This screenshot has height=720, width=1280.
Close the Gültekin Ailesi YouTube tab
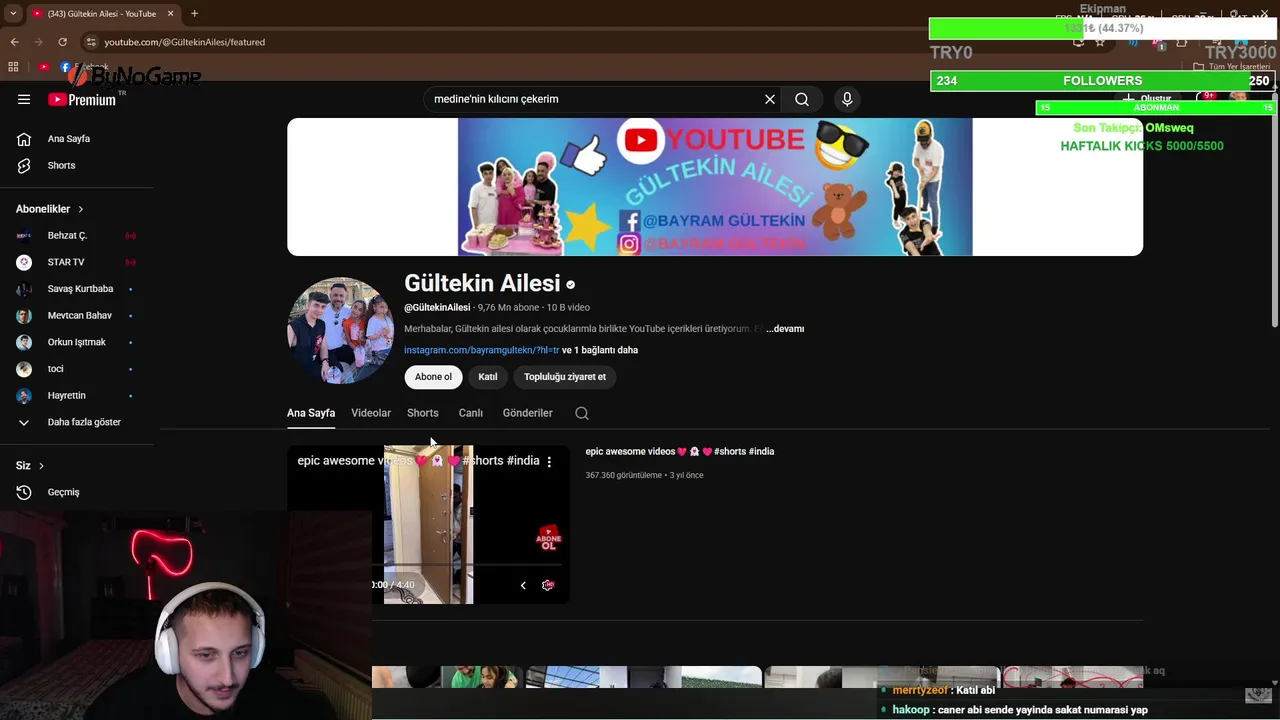[x=170, y=14]
